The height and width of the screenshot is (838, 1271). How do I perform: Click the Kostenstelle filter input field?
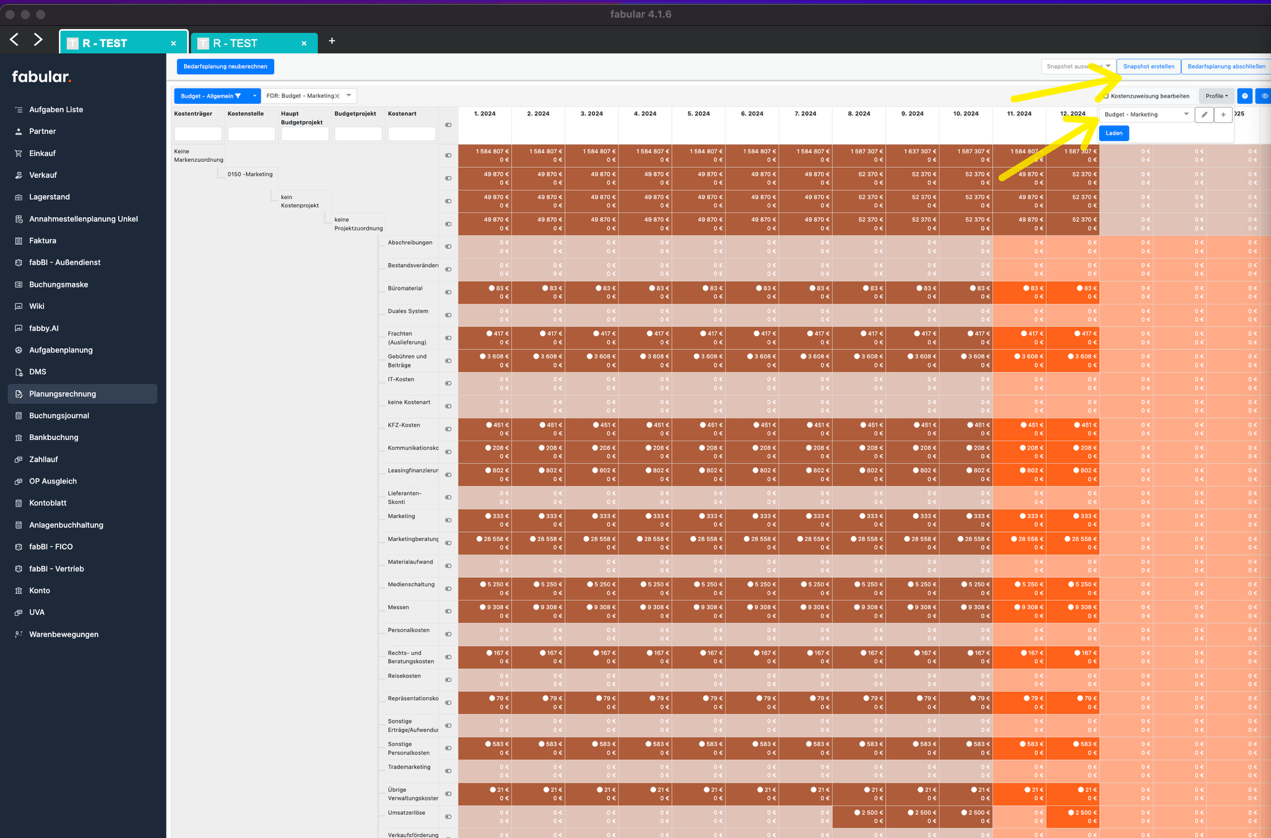[x=251, y=134]
